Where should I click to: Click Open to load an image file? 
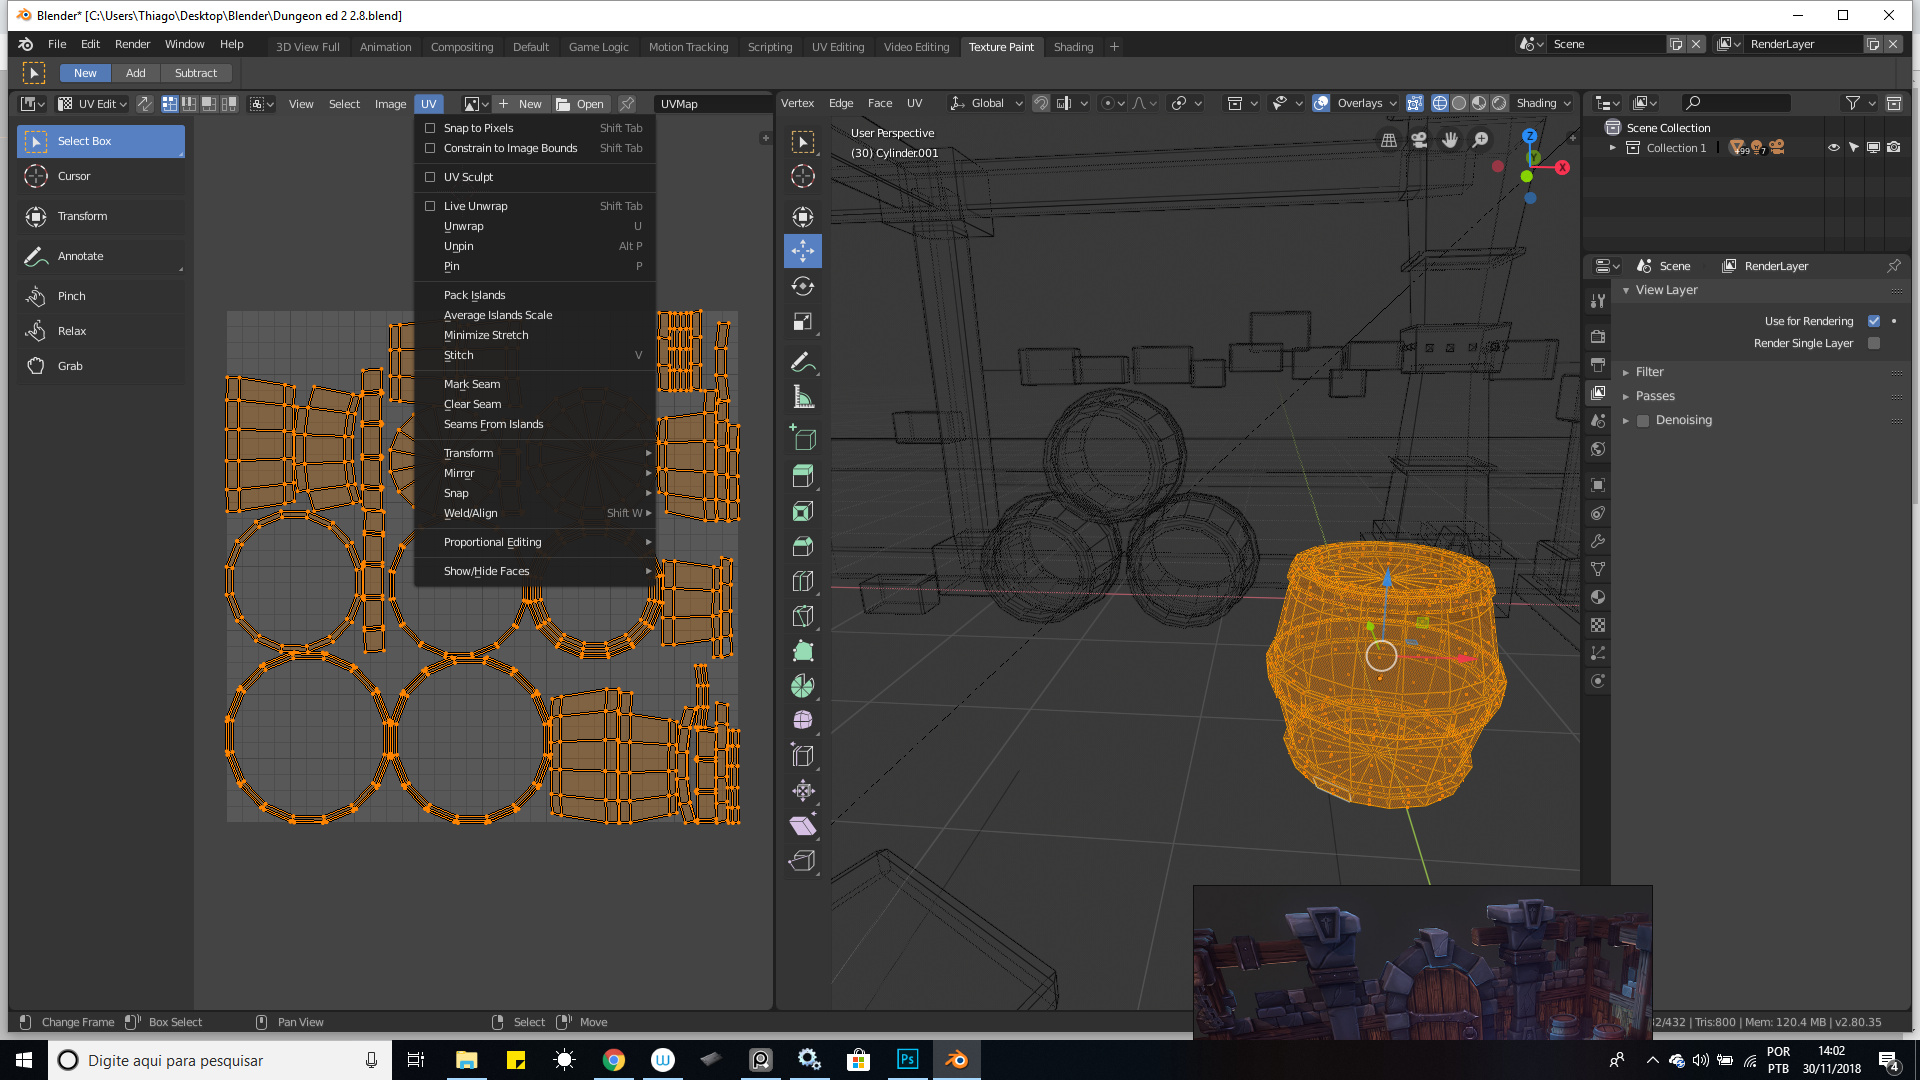pos(581,103)
